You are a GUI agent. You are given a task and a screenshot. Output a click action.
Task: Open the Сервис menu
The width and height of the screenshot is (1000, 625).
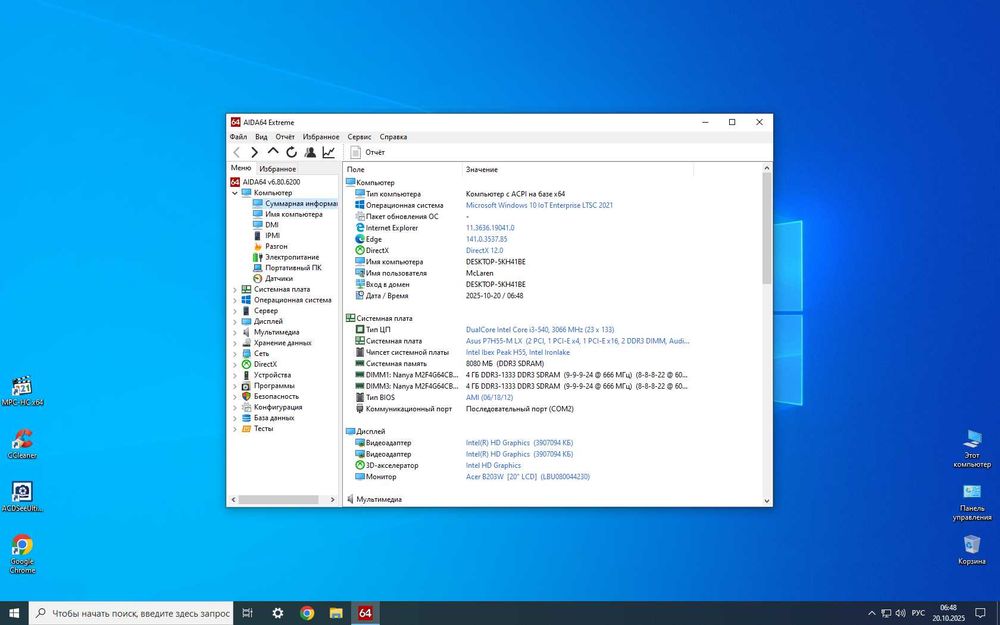click(359, 136)
